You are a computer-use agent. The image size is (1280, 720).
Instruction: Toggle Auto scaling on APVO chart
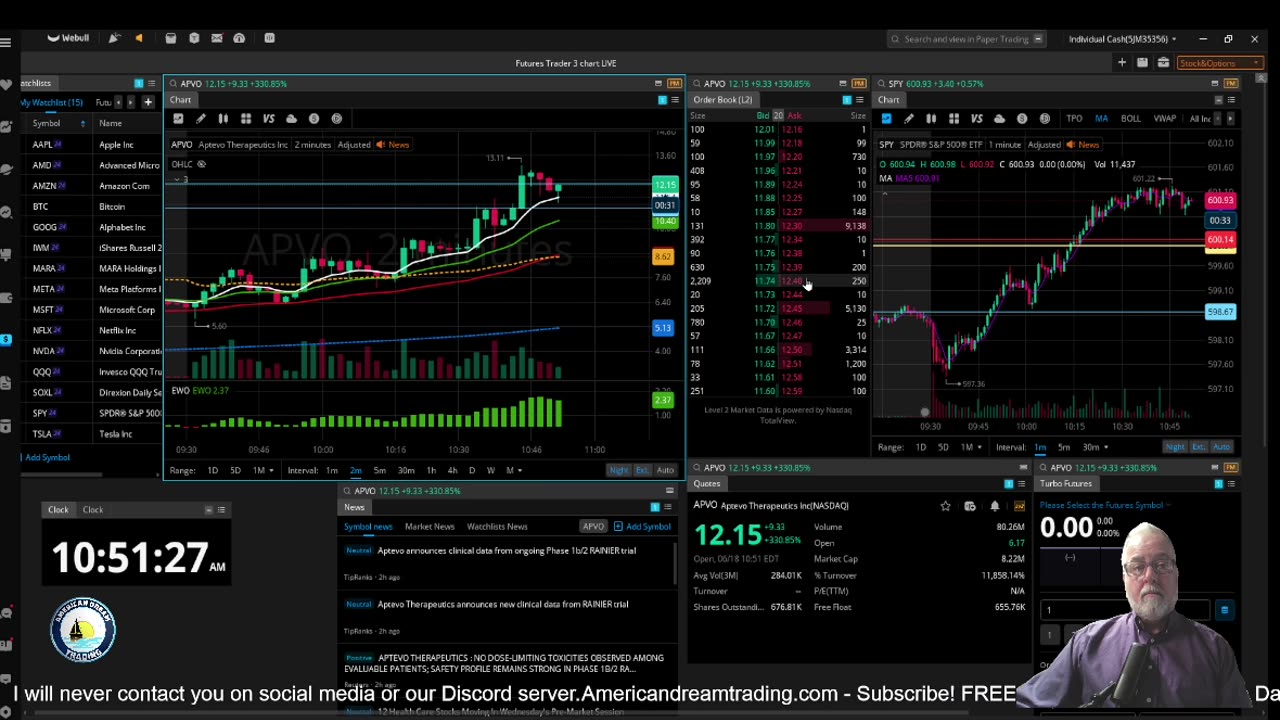pyautogui.click(x=665, y=470)
